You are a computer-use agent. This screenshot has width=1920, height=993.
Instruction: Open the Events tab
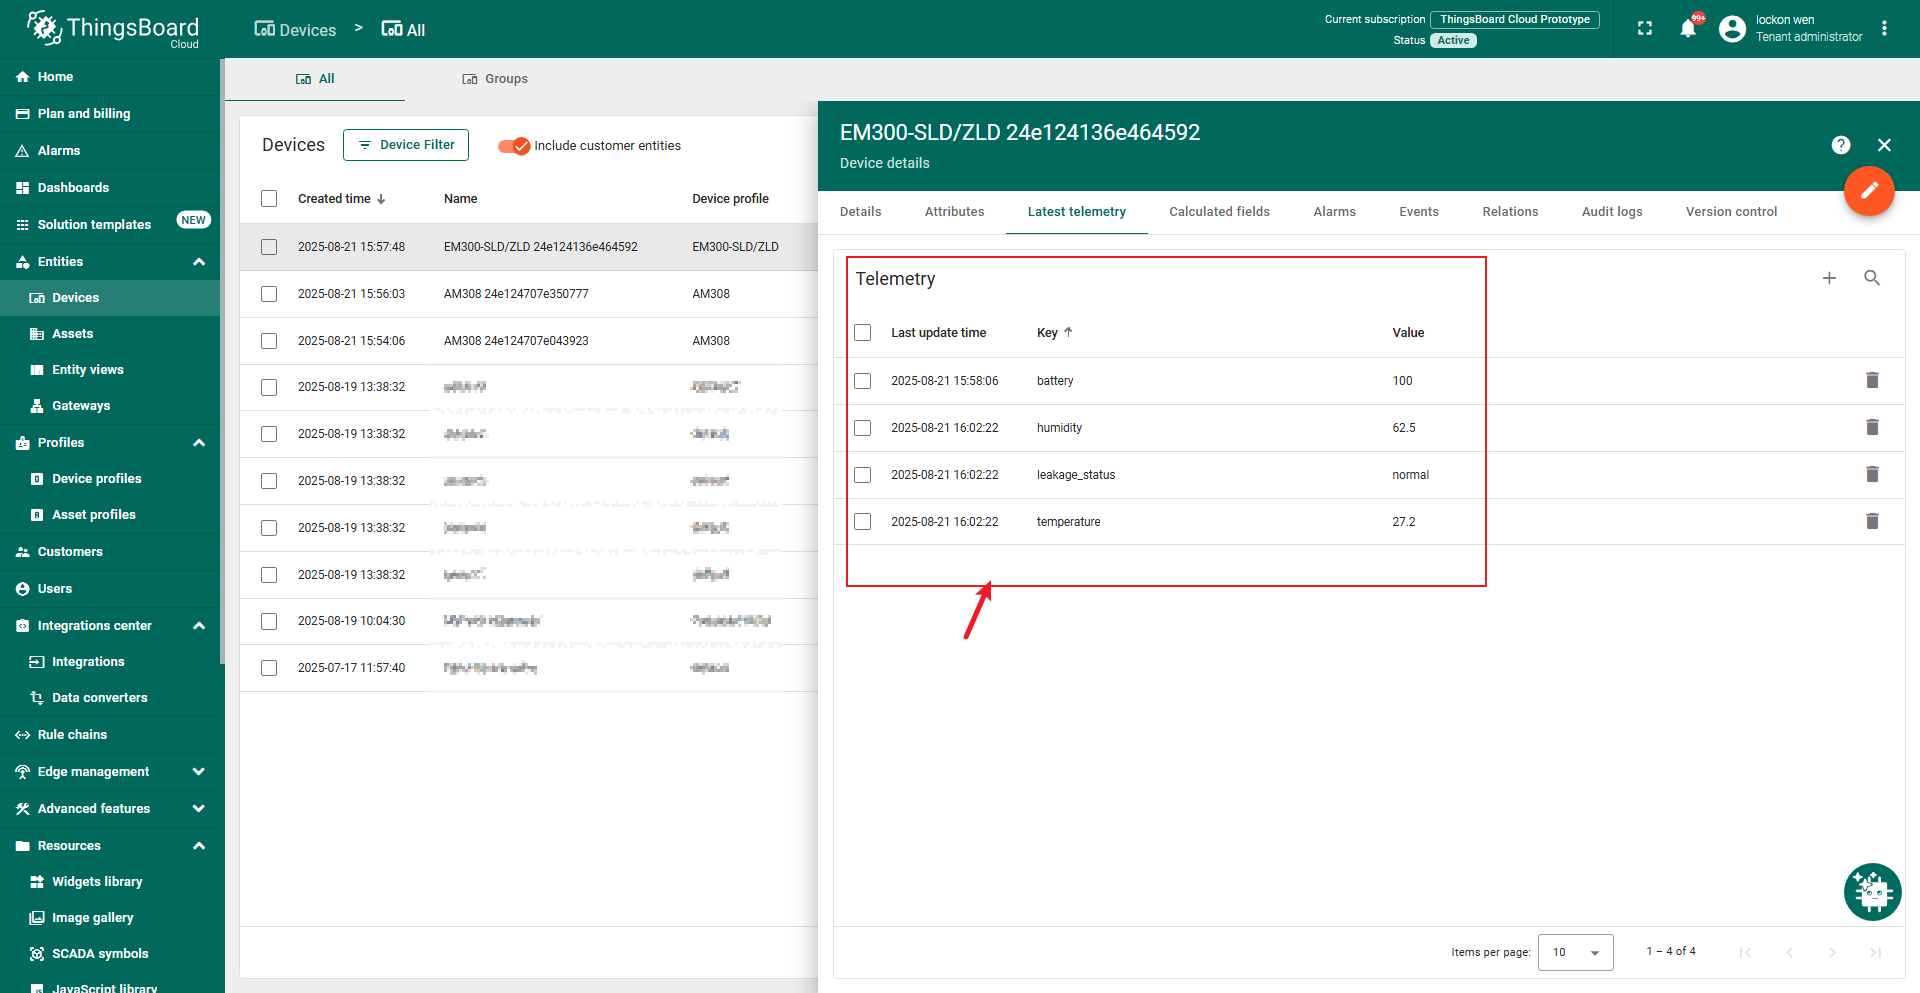[x=1418, y=212]
